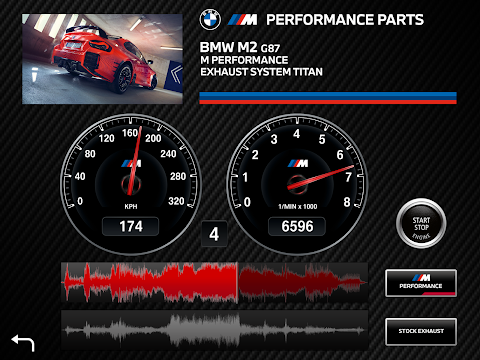The width and height of the screenshot is (480, 360).
Task: Click the M logo inside the speedometer
Action: [131, 163]
